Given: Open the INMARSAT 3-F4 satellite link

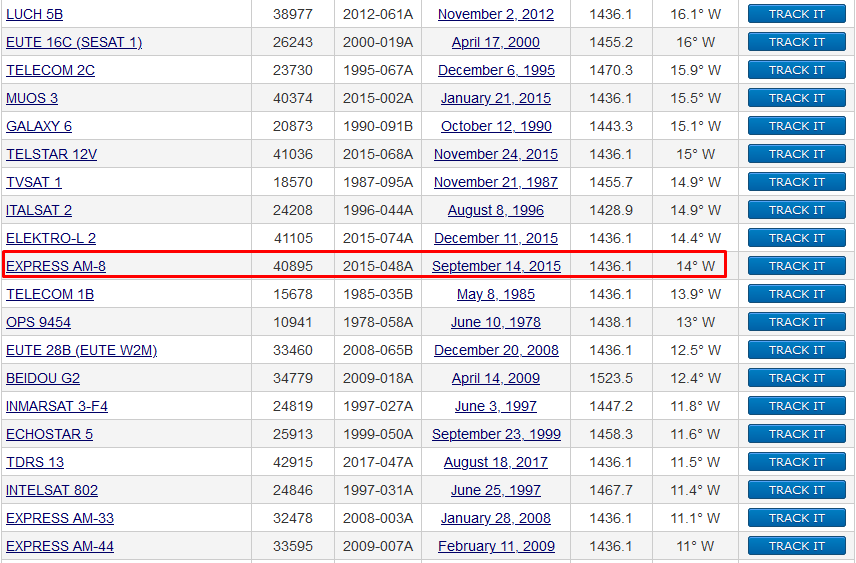Looking at the screenshot, I should click(57, 407).
